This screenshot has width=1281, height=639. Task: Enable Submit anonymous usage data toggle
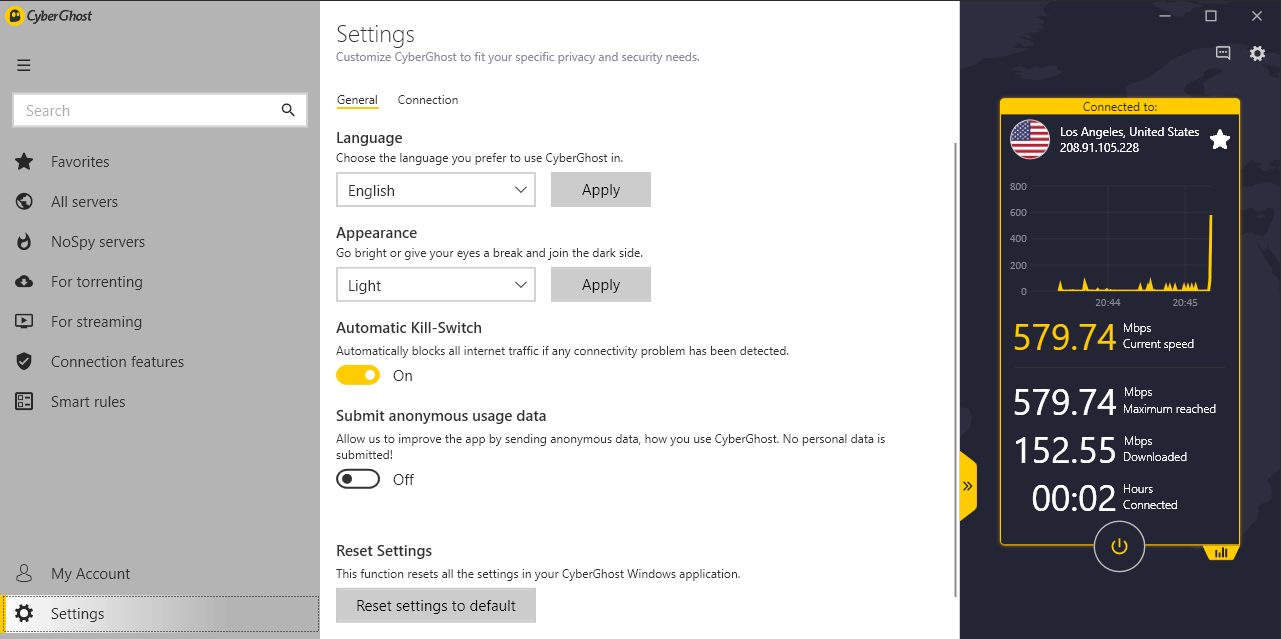358,479
